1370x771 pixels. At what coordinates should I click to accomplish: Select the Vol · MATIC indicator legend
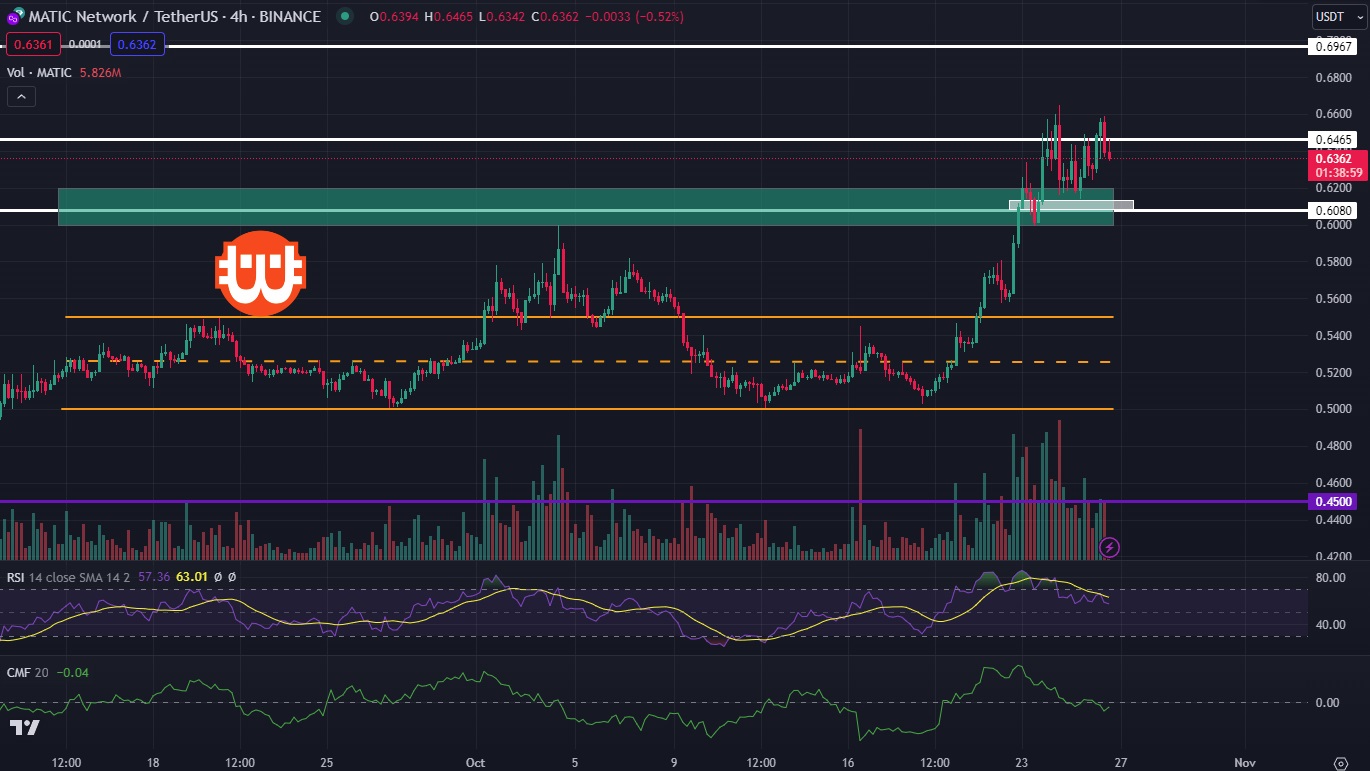click(40, 73)
